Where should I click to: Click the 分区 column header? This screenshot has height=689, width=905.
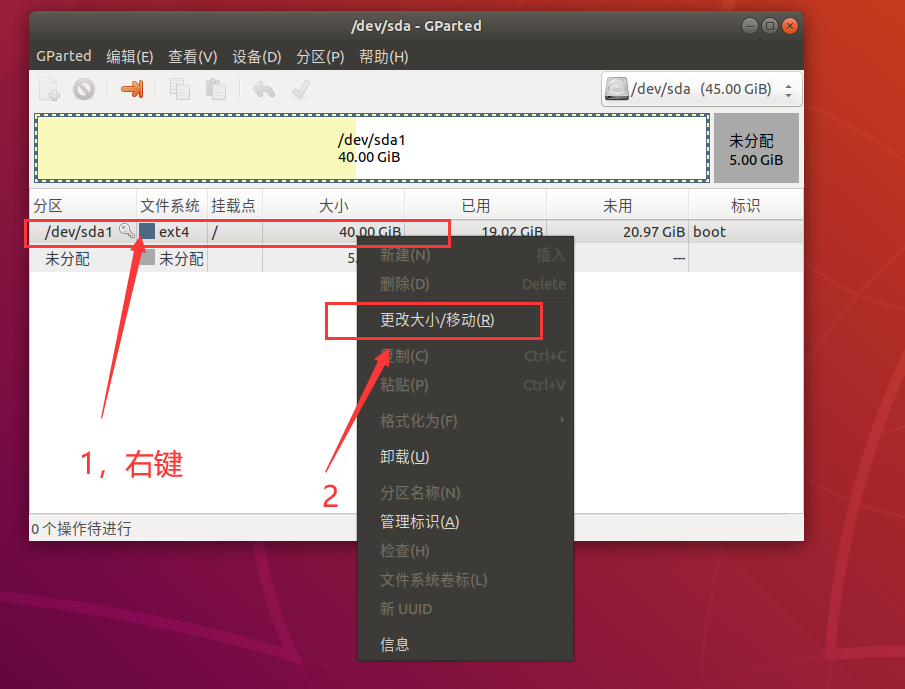[x=83, y=205]
